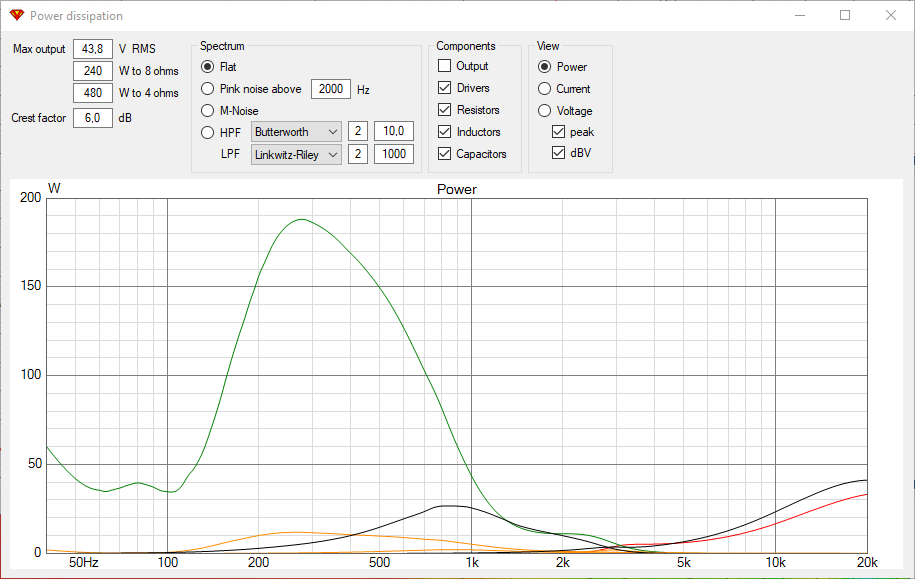The image size is (915, 579).
Task: Click the HPF frequency field showing 10,0
Action: [x=394, y=131]
